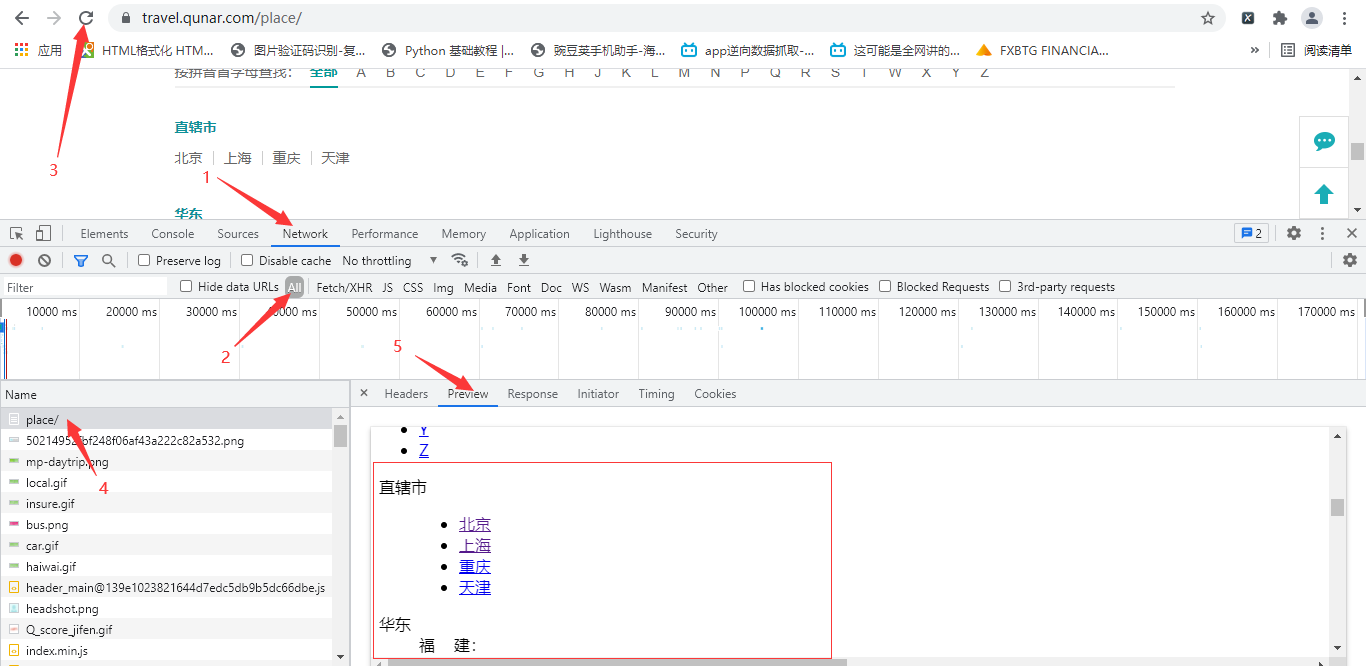Clear the network log icon
The image size is (1366, 666).
44,260
